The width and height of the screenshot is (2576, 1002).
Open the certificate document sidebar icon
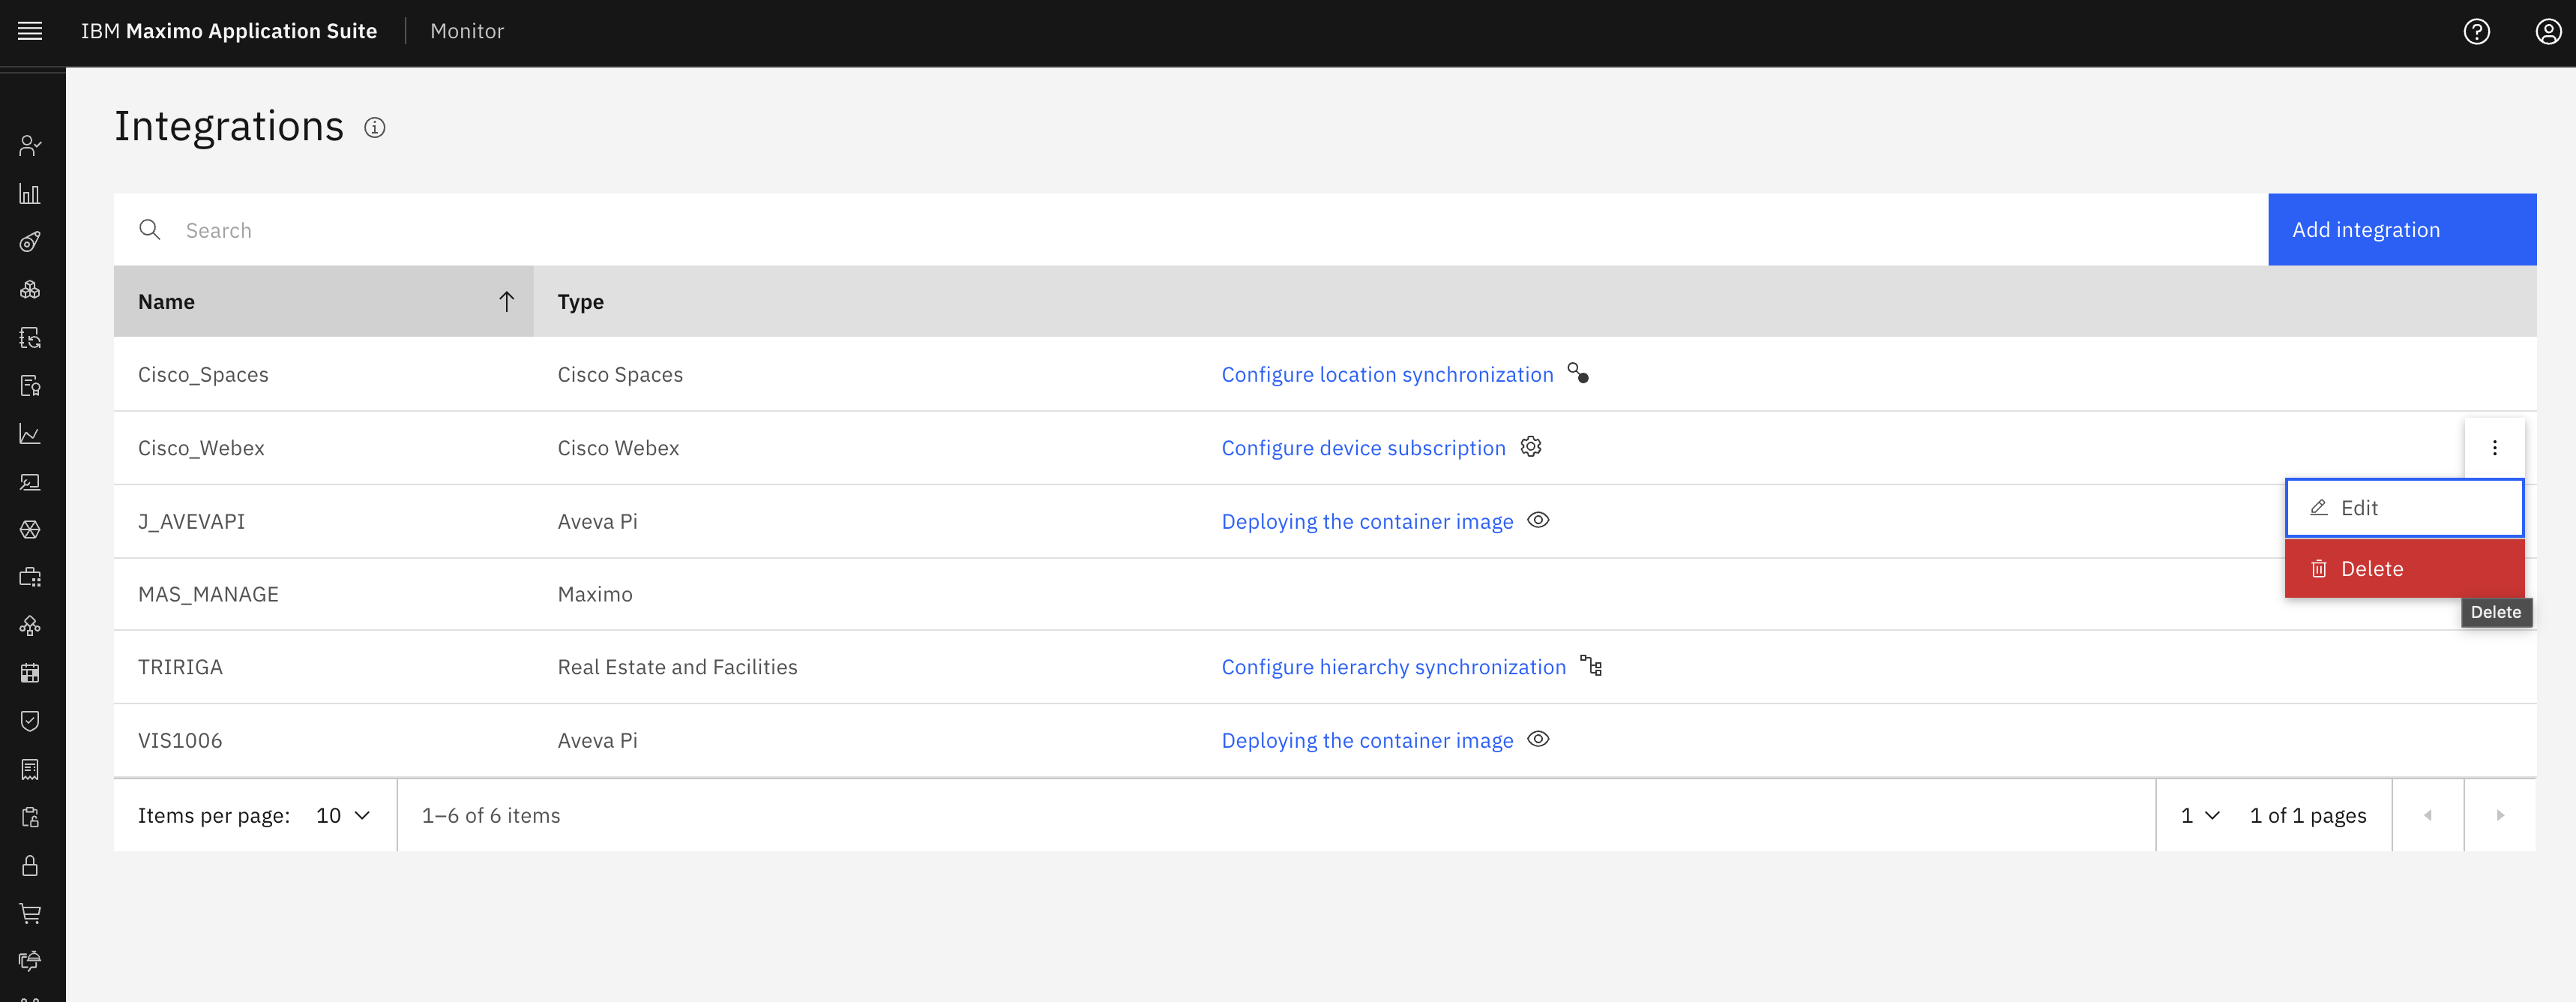pyautogui.click(x=30, y=386)
